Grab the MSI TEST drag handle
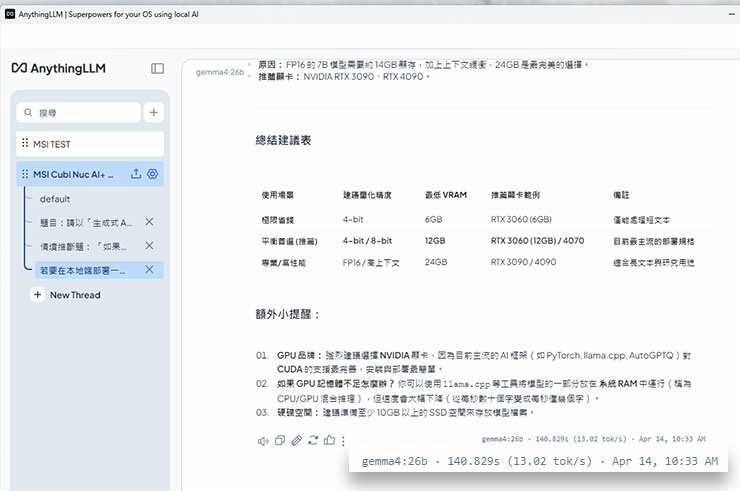740x491 pixels. [x=25, y=144]
